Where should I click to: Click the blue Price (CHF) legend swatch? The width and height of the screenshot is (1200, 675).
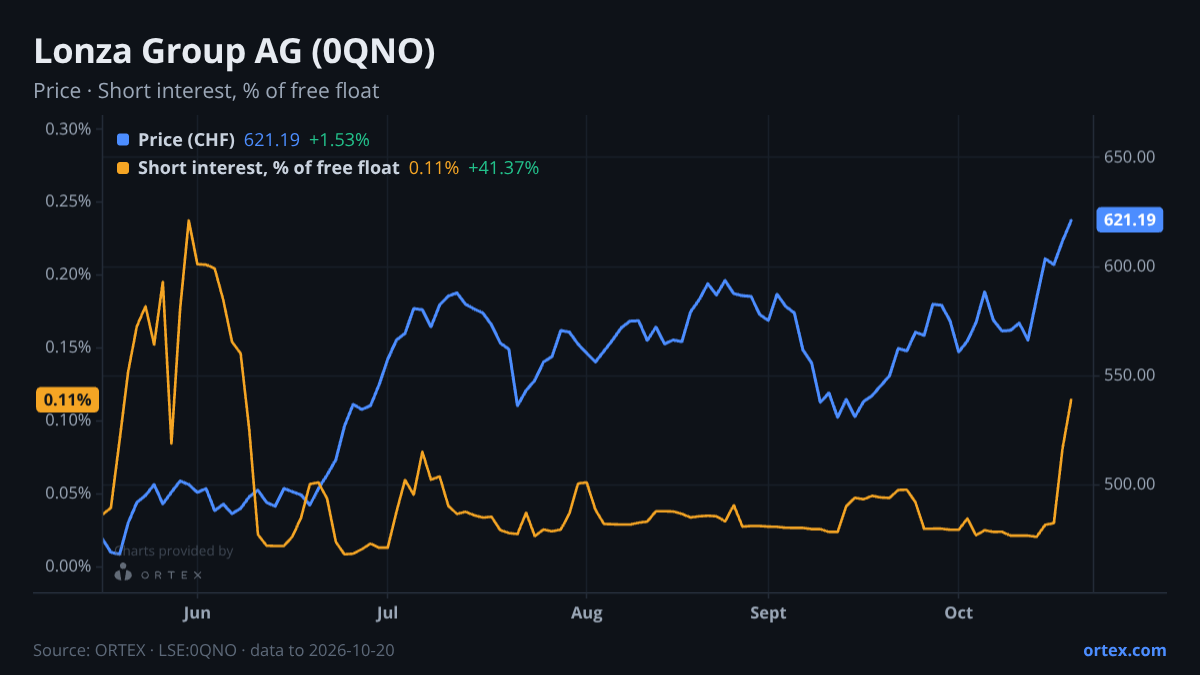pyautogui.click(x=123, y=140)
